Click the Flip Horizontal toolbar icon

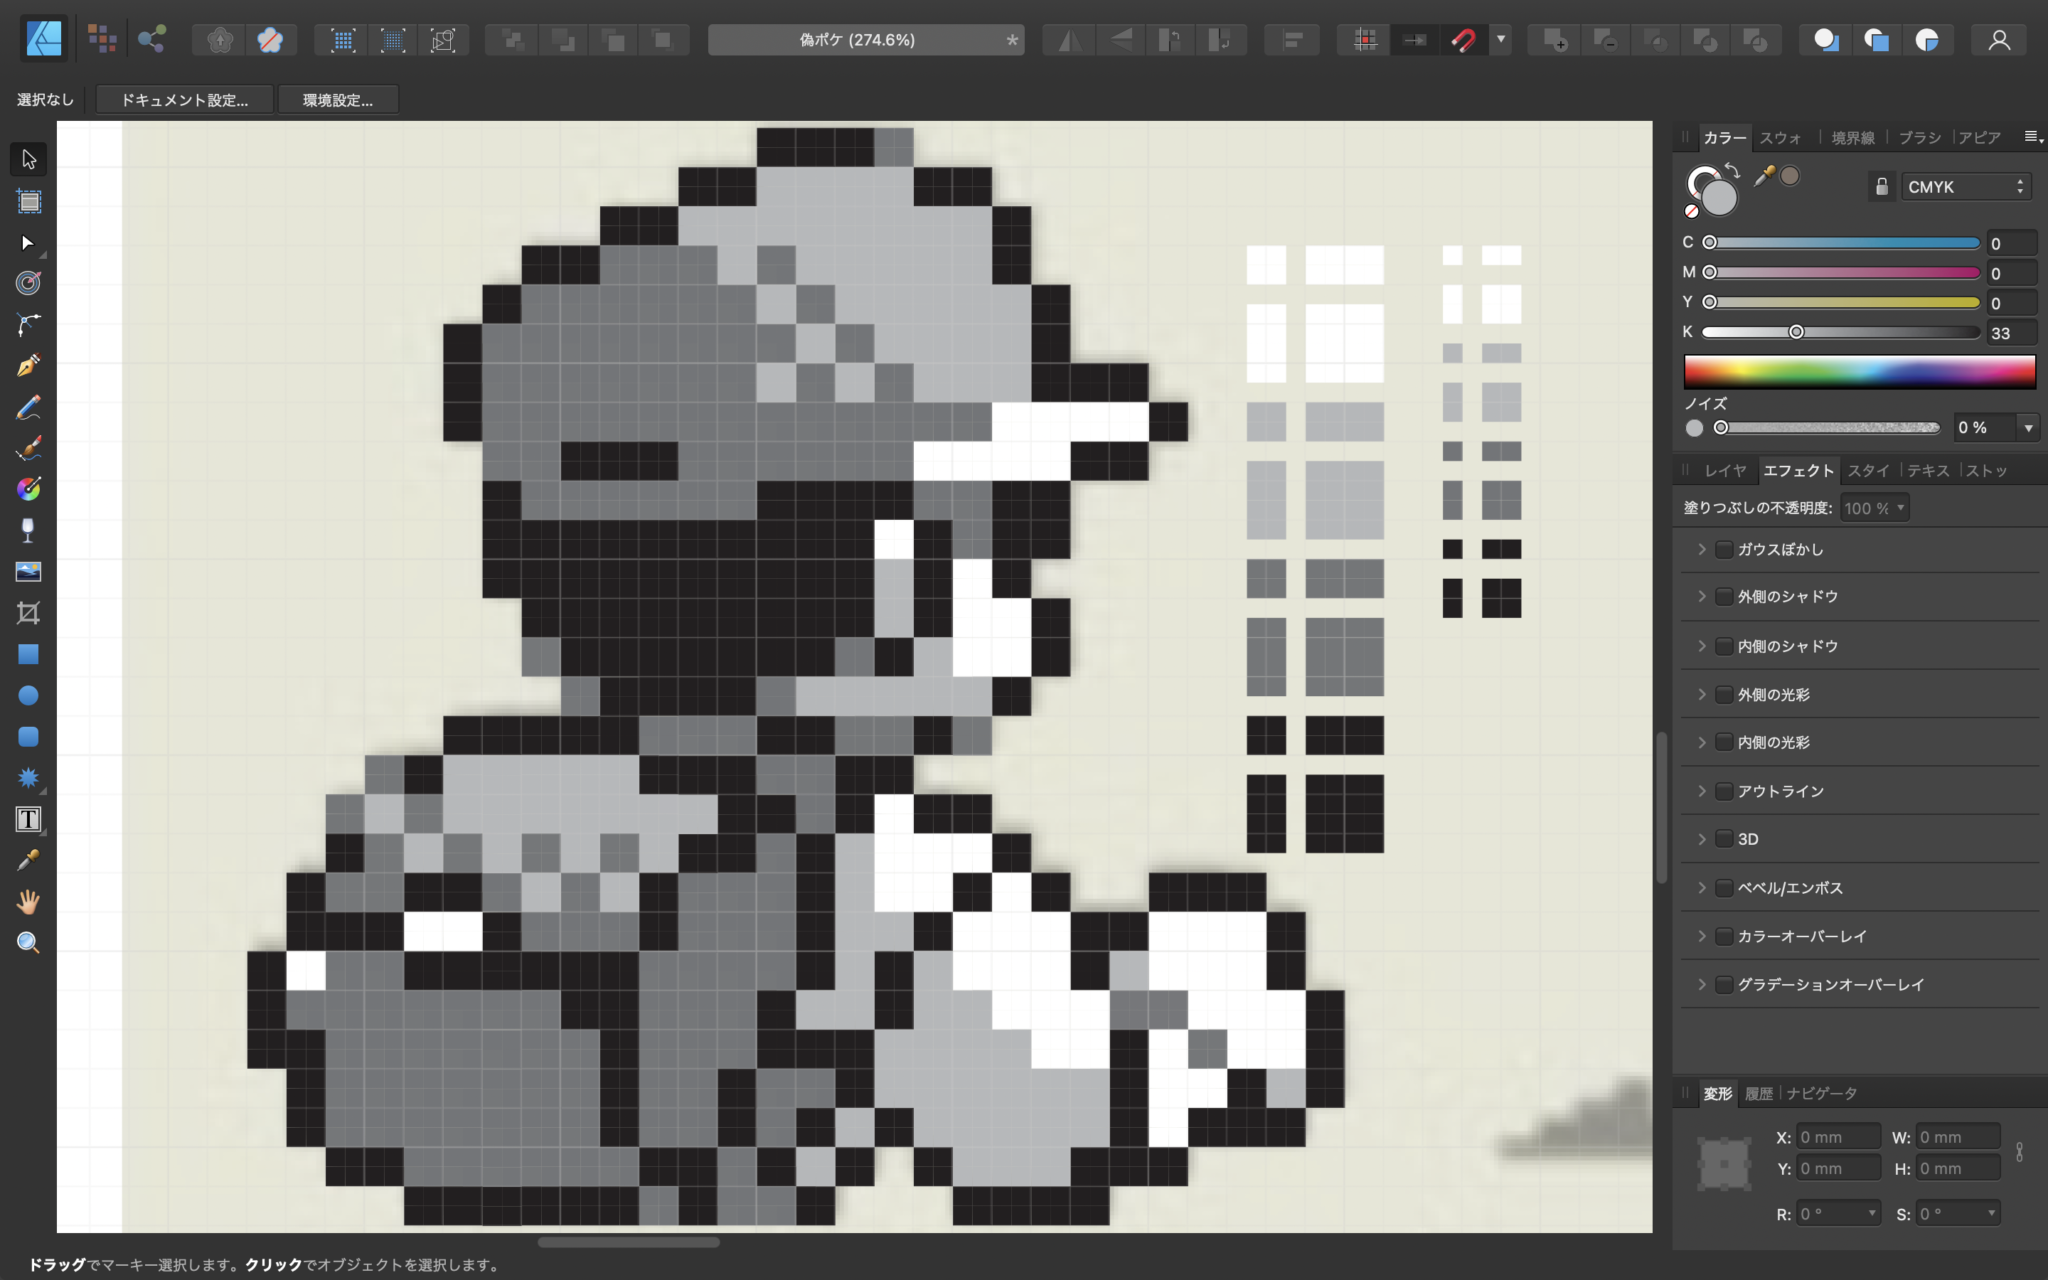click(x=1070, y=40)
